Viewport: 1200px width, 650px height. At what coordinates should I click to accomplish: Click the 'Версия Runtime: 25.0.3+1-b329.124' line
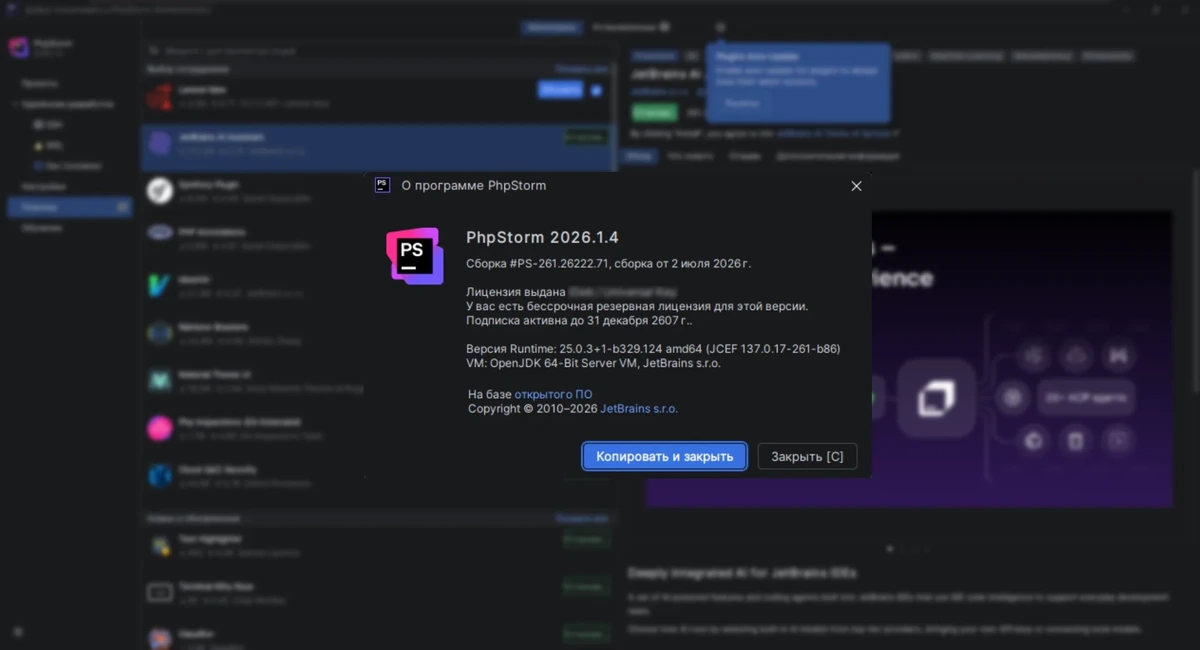tap(653, 349)
